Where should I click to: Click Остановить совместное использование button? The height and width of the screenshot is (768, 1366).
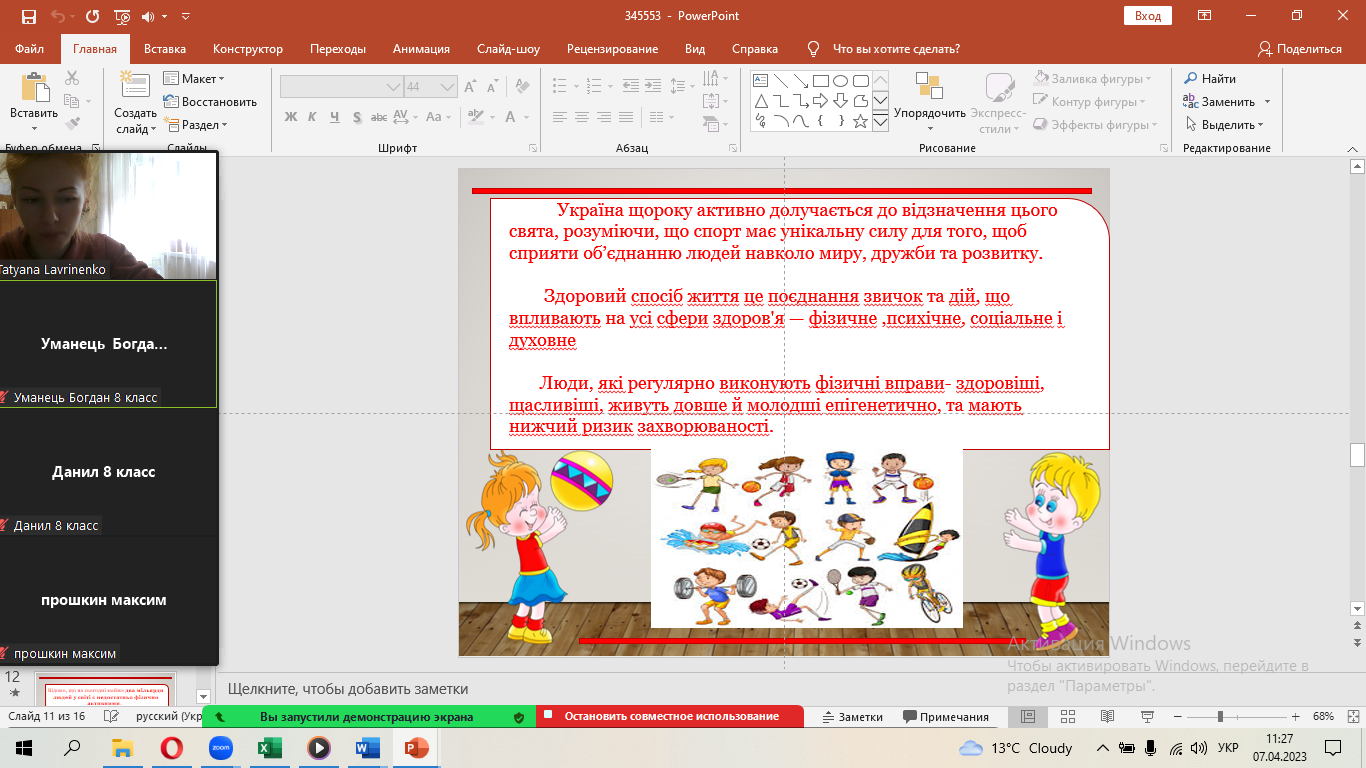pos(671,716)
